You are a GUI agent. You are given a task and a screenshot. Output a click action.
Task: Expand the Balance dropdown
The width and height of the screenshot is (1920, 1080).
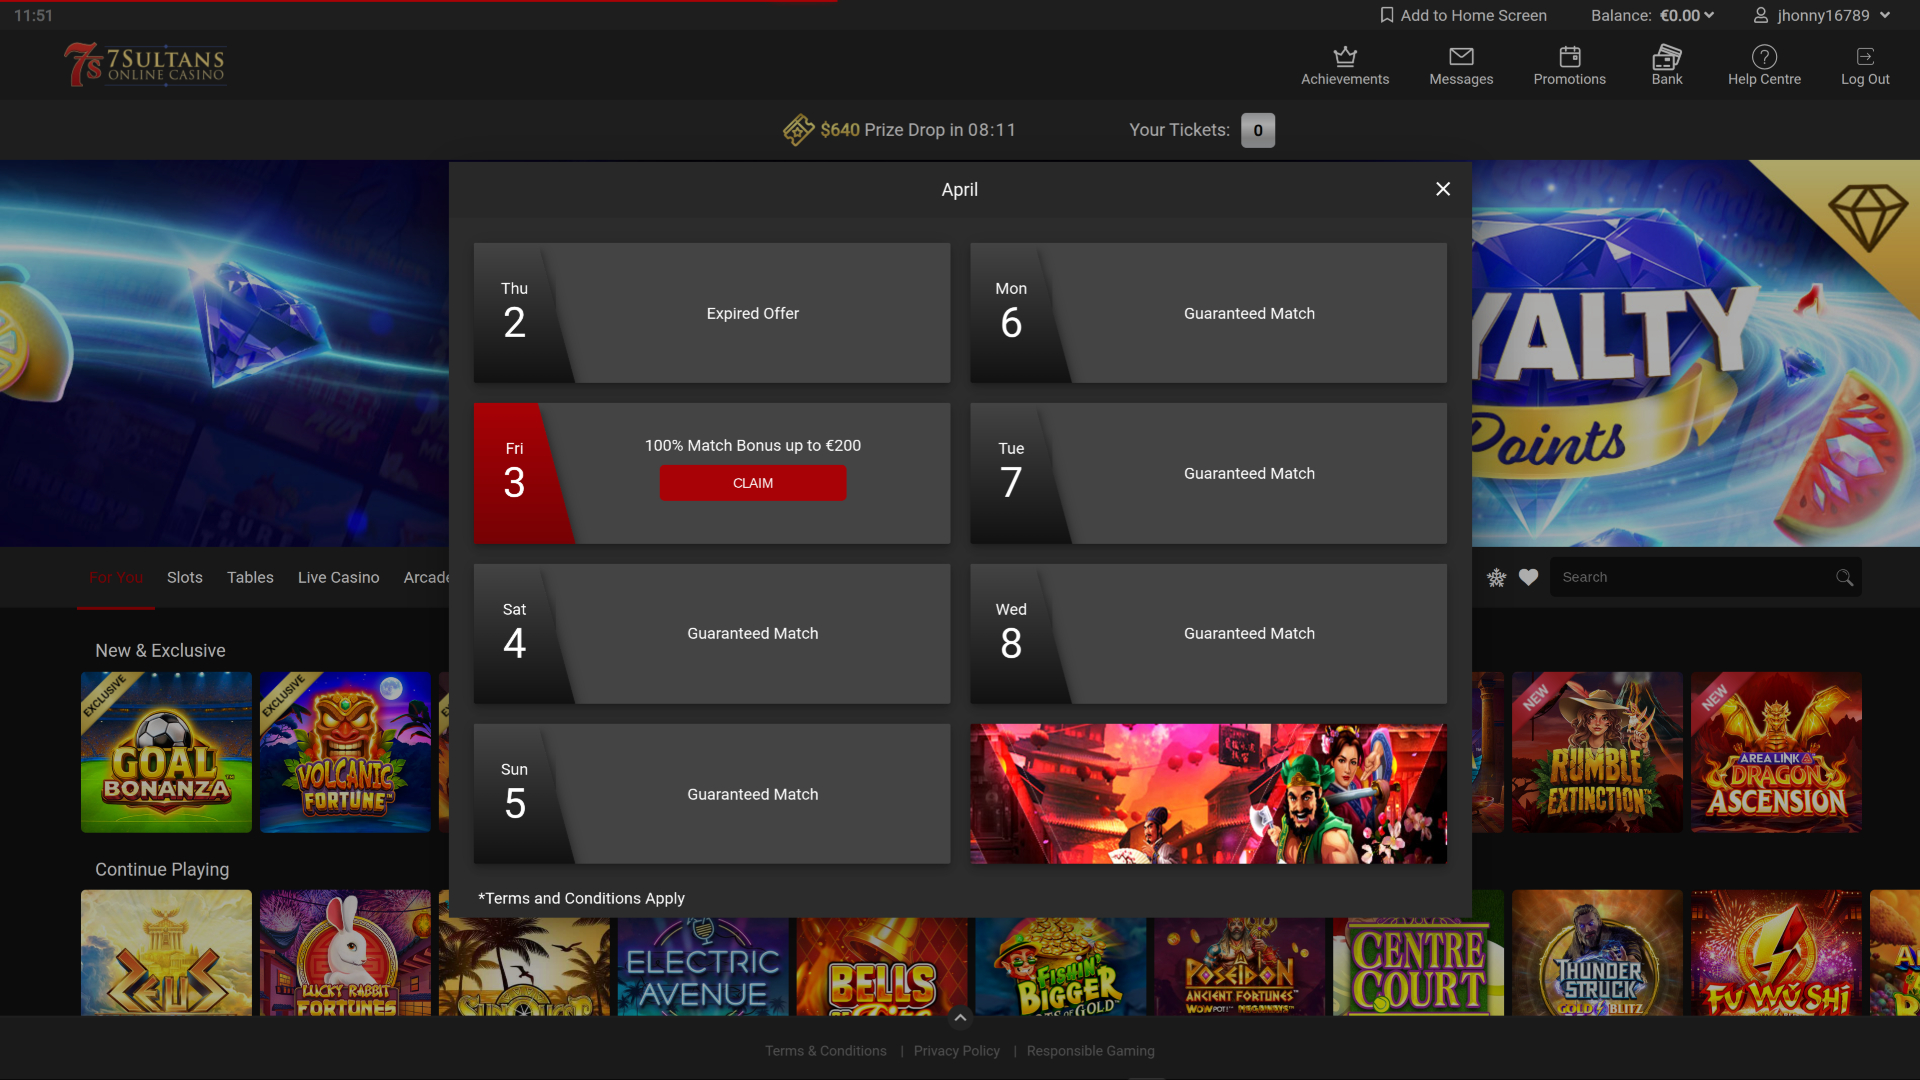pos(1708,15)
